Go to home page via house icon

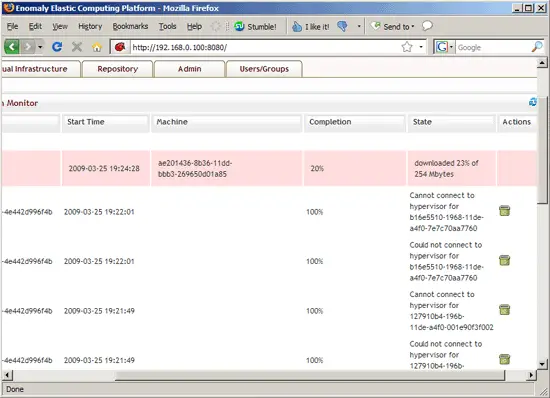[x=96, y=47]
